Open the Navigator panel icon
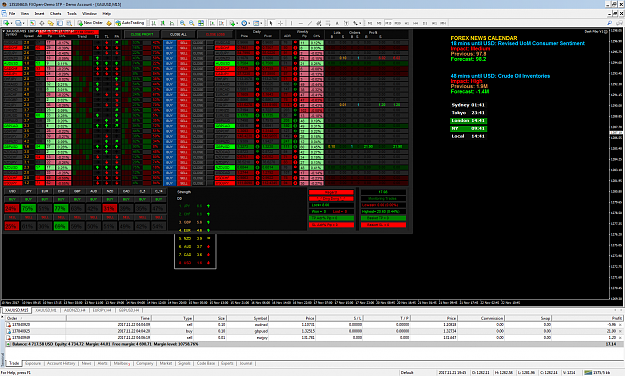625x376 pixels. [51, 23]
